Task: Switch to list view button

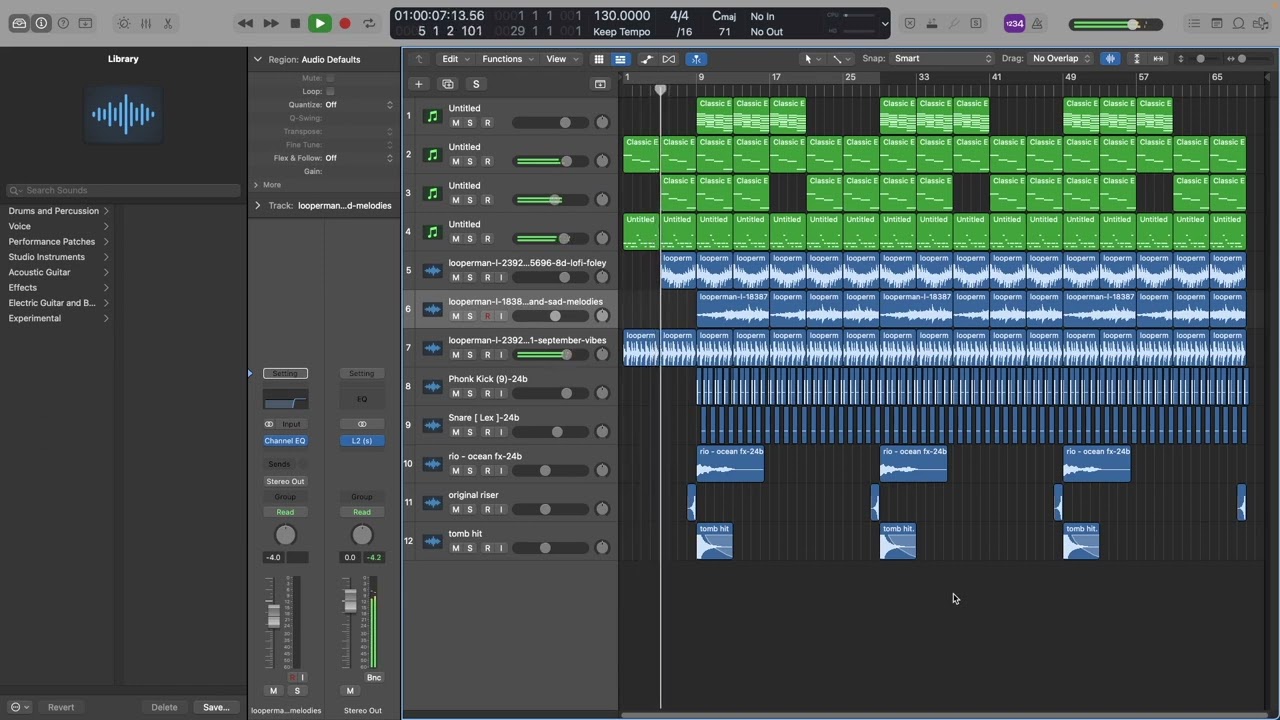Action: point(620,59)
